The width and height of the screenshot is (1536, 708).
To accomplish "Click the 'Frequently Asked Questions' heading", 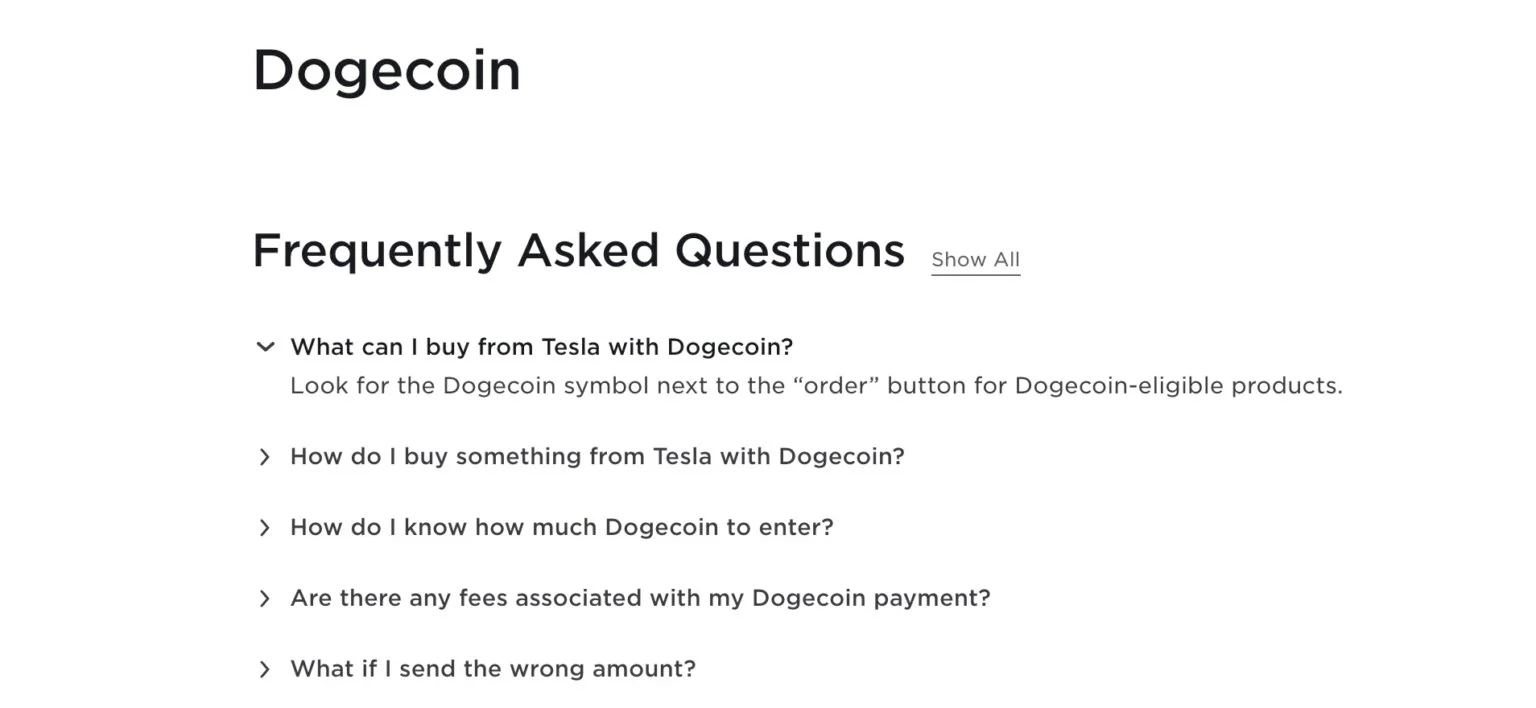I will [x=578, y=250].
